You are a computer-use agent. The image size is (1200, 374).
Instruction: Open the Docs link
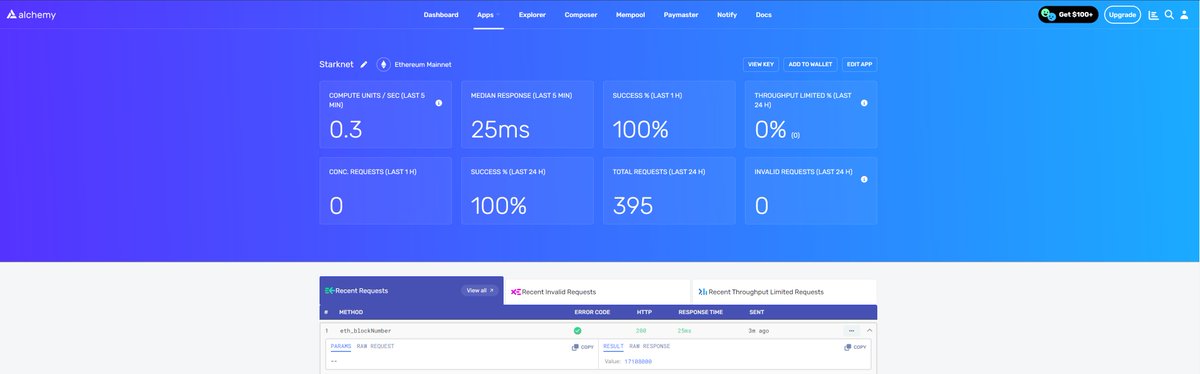(x=763, y=15)
